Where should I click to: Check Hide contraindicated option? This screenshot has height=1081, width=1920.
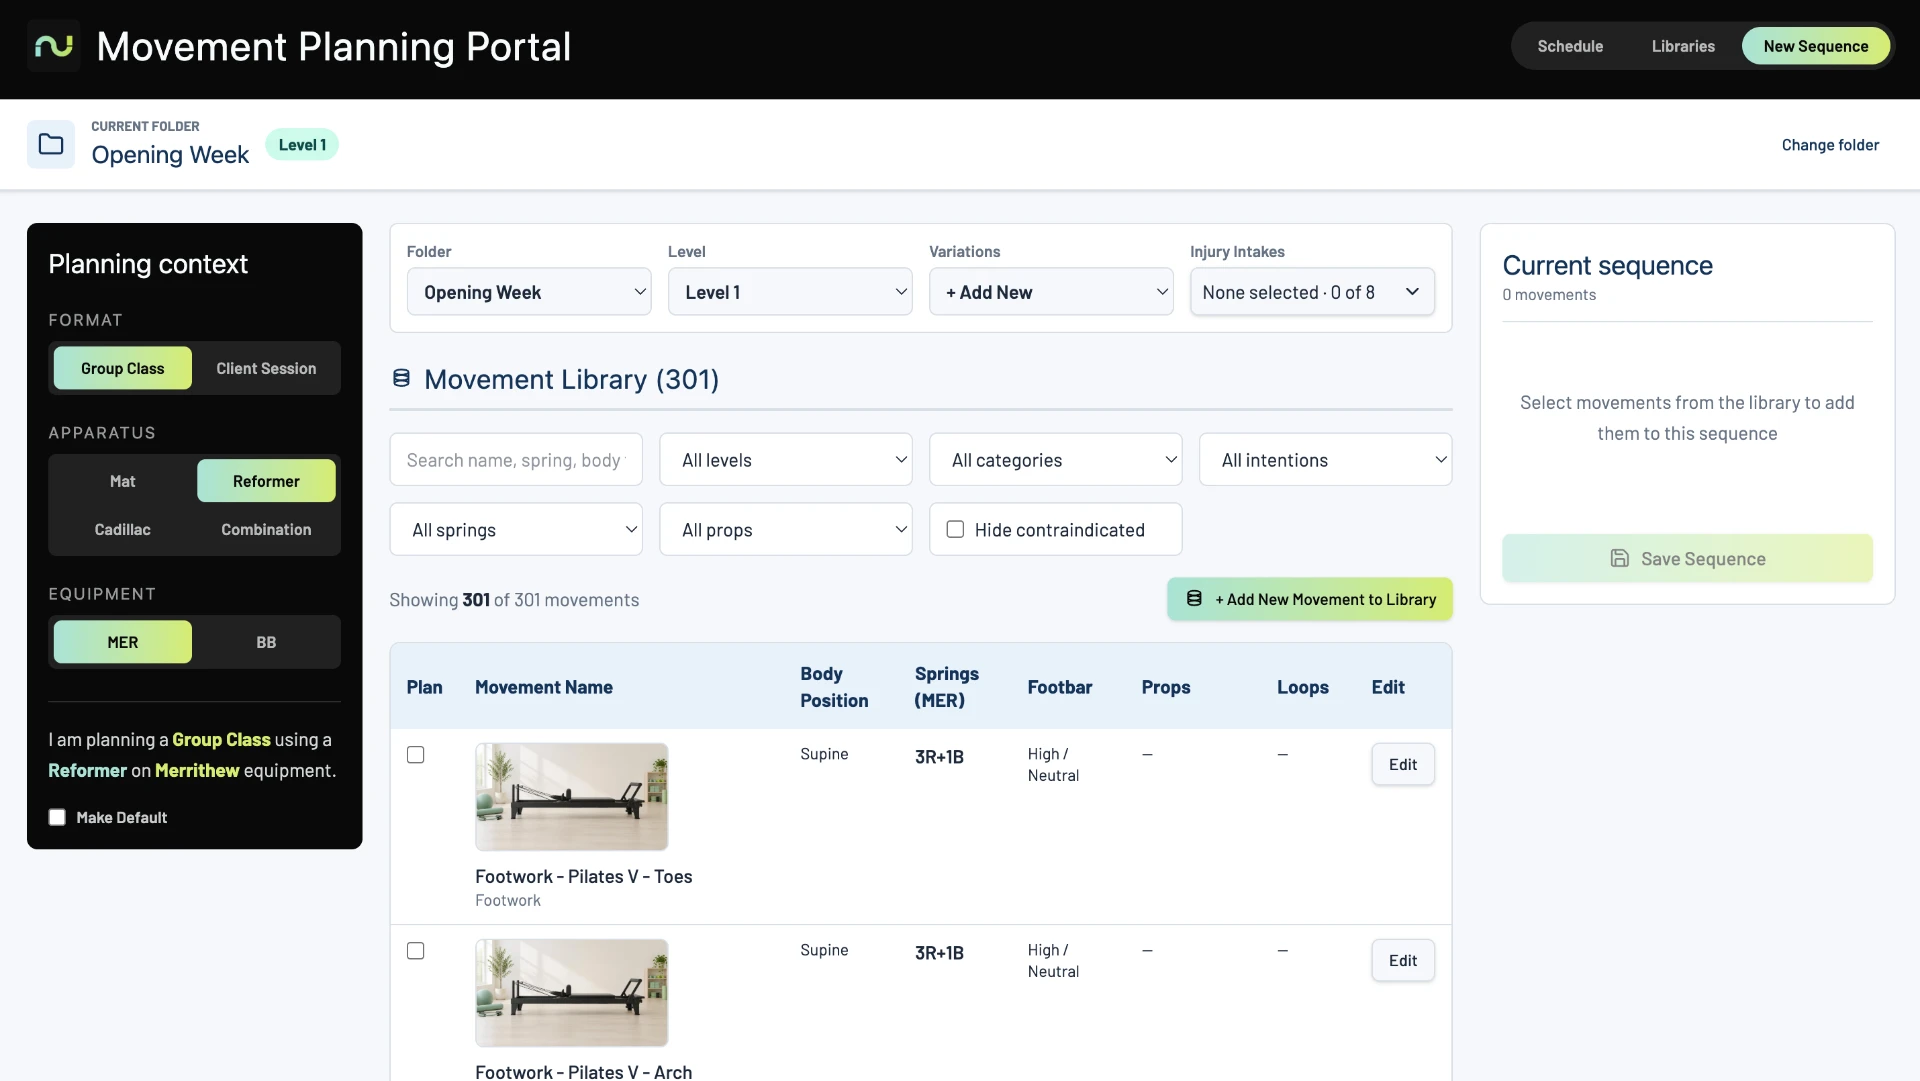[955, 529]
